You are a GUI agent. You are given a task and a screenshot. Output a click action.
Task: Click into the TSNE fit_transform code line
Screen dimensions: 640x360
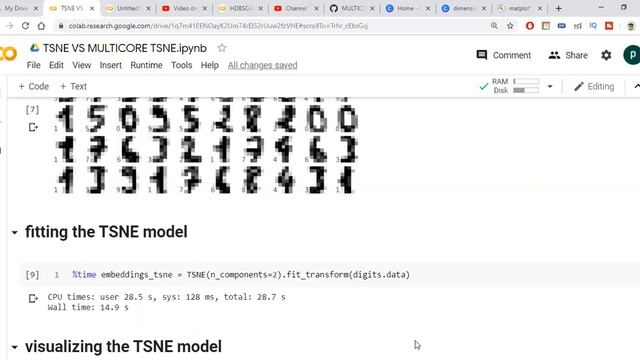pos(241,275)
